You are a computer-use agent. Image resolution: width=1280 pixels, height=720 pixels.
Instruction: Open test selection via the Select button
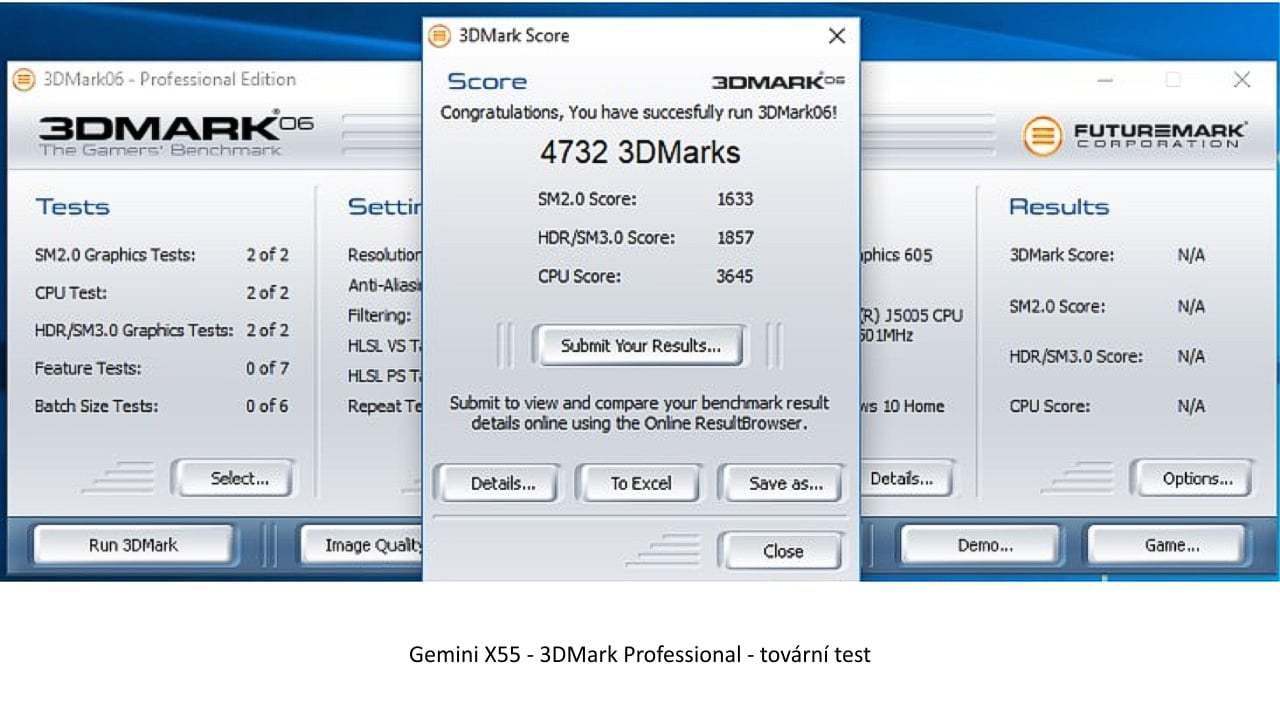click(x=233, y=478)
